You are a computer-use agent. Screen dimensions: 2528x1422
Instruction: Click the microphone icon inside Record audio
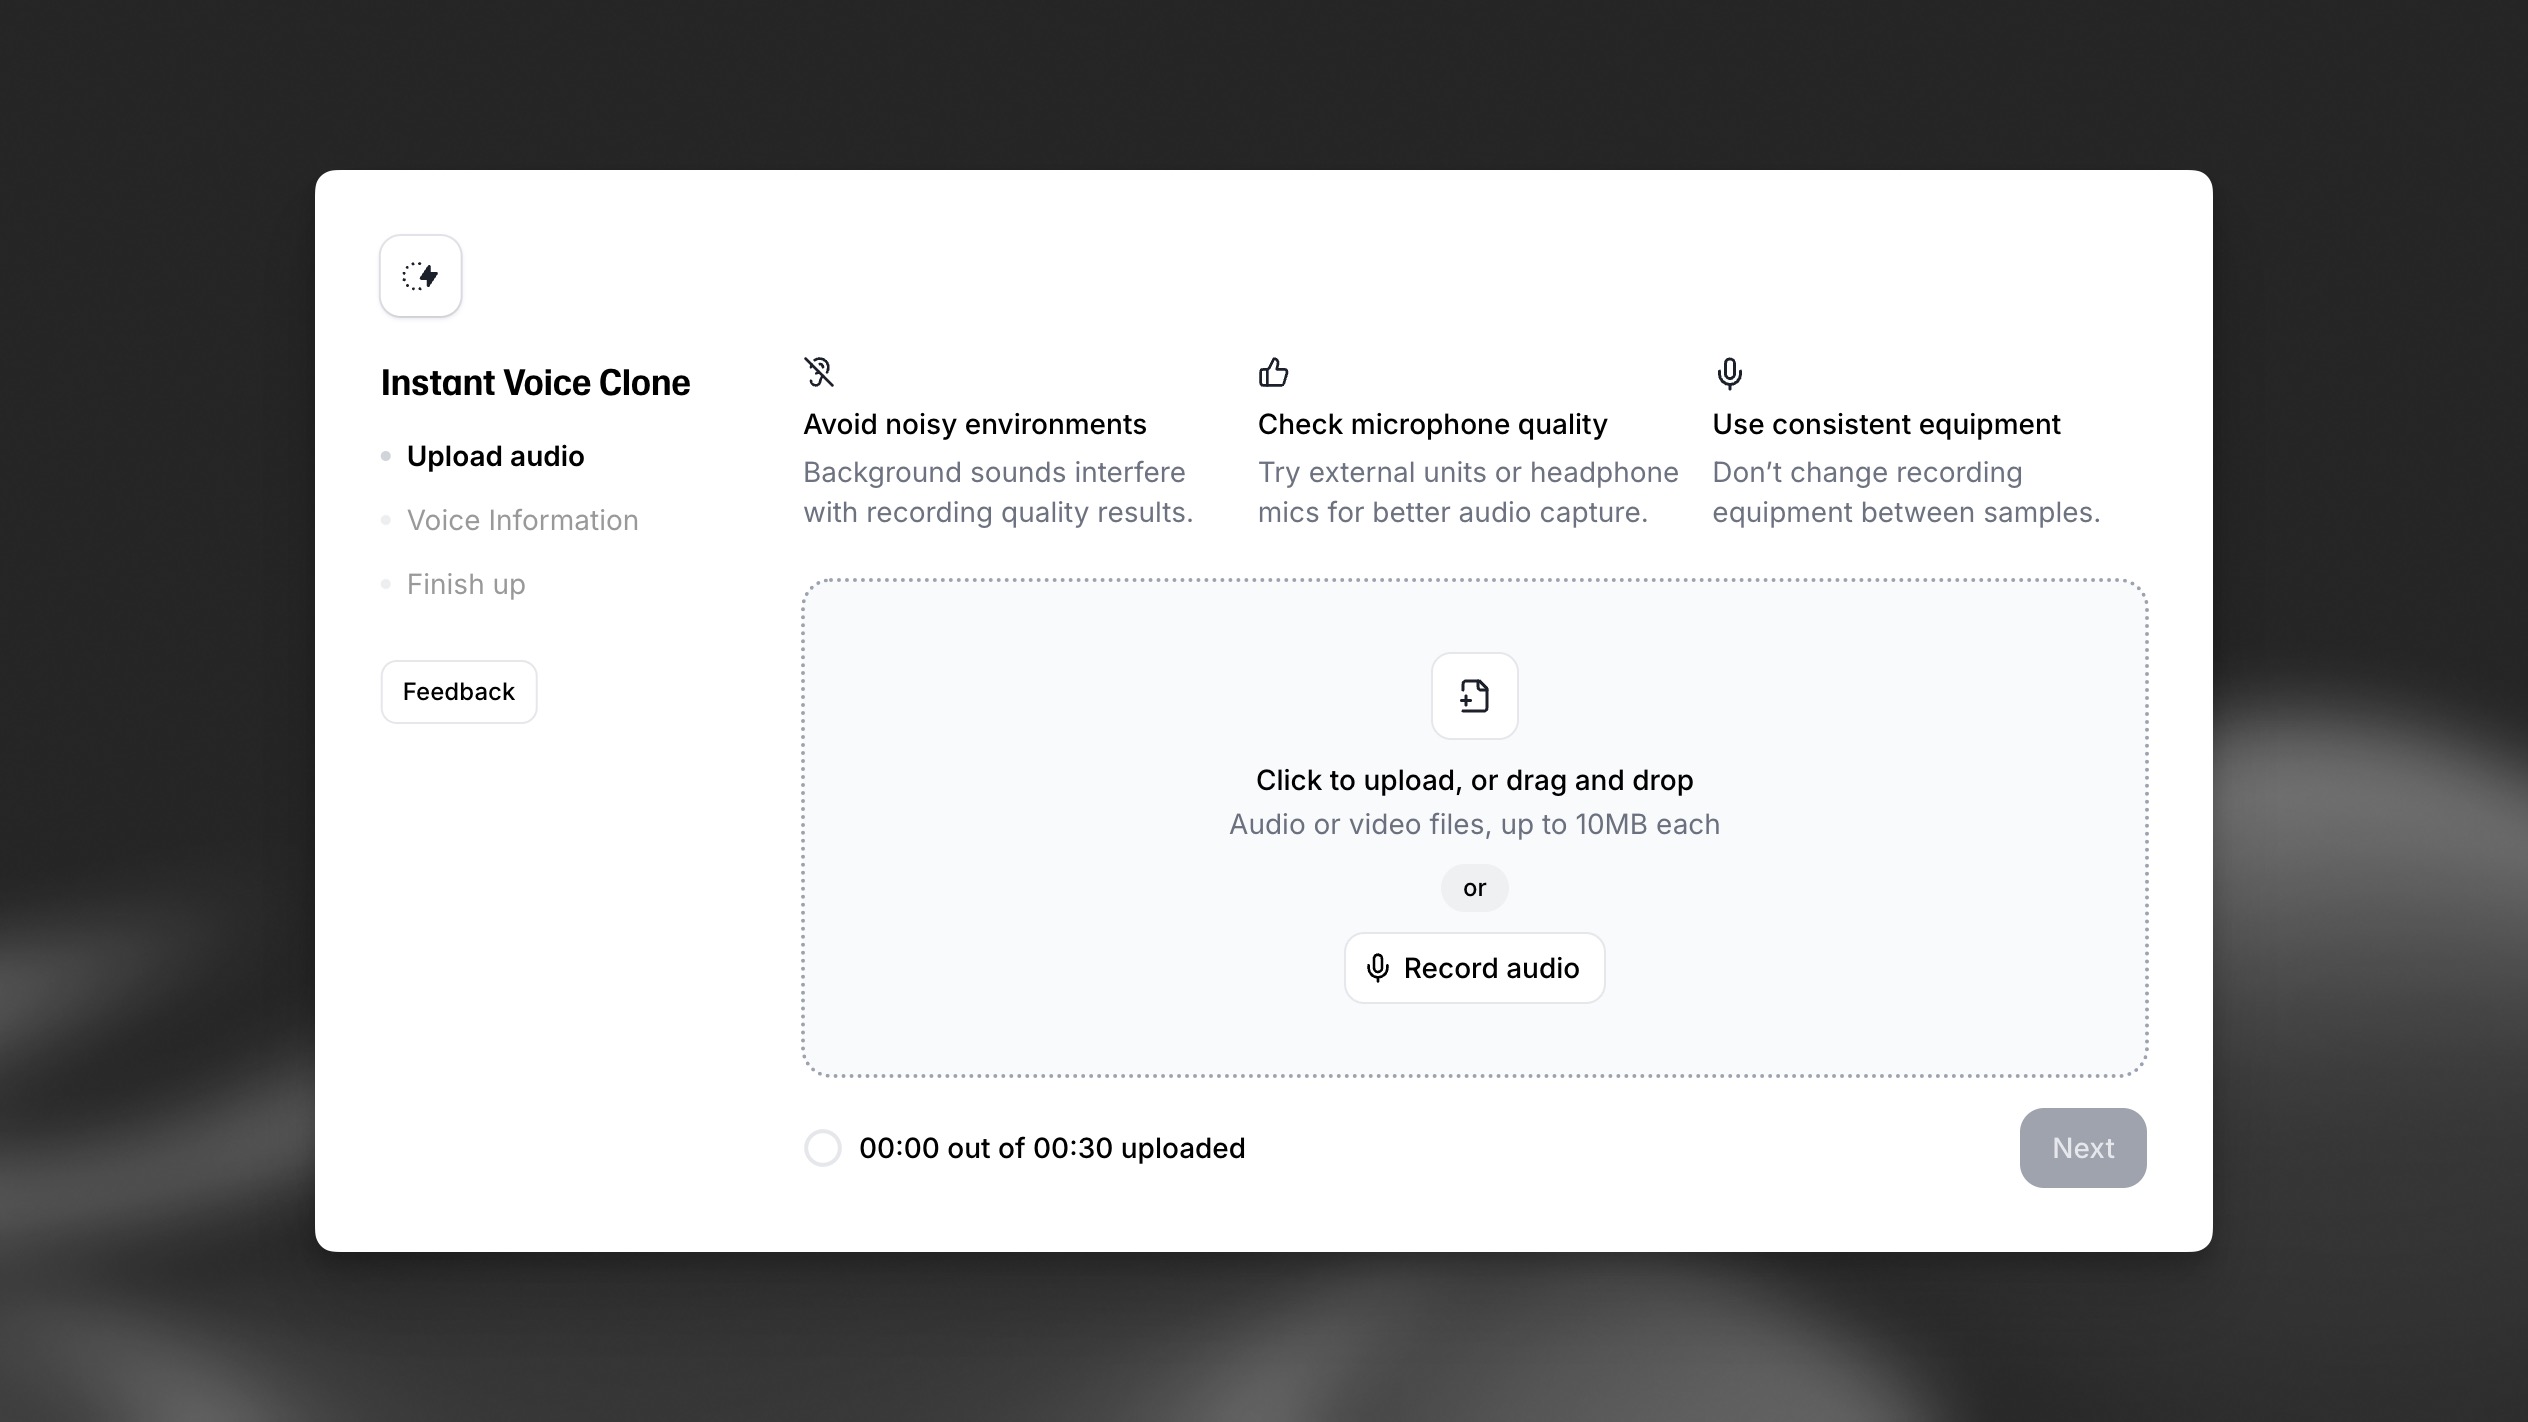[x=1378, y=968]
